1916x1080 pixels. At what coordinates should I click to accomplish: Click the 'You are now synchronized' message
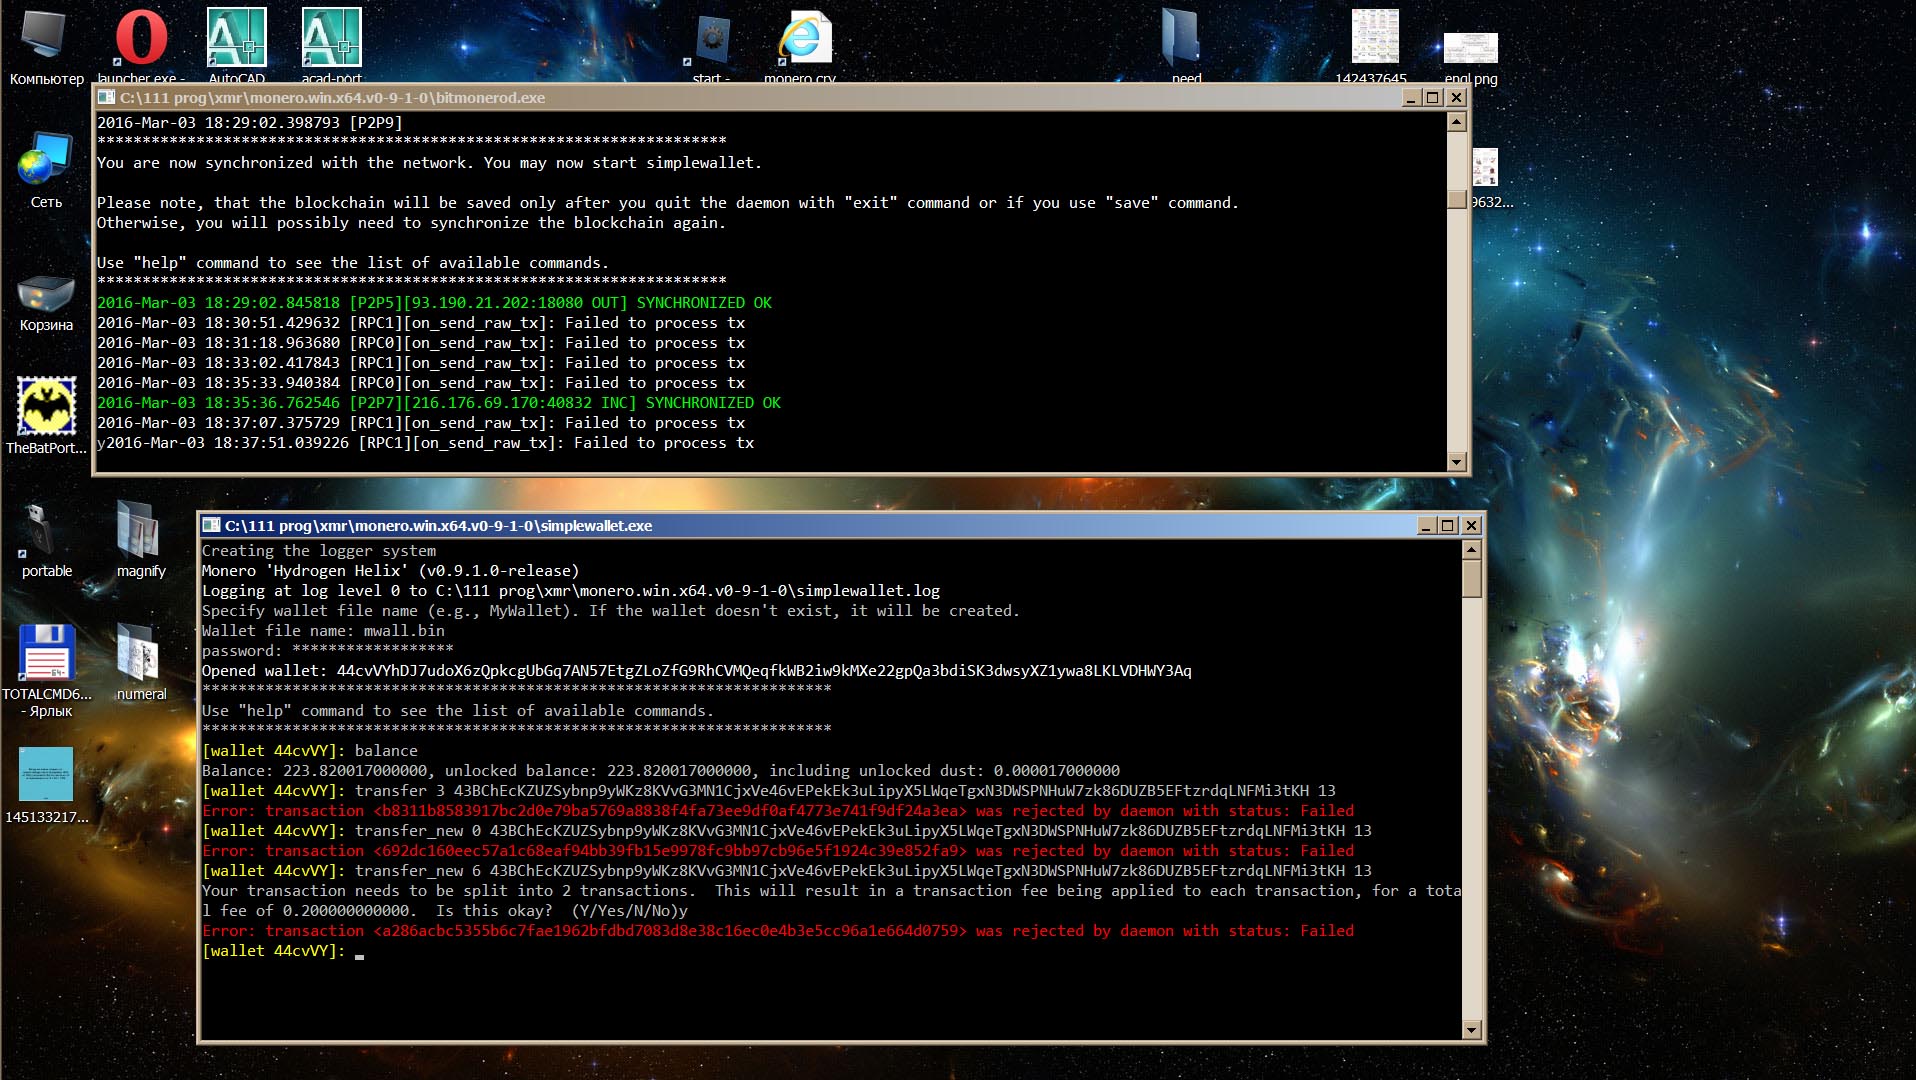[x=429, y=163]
